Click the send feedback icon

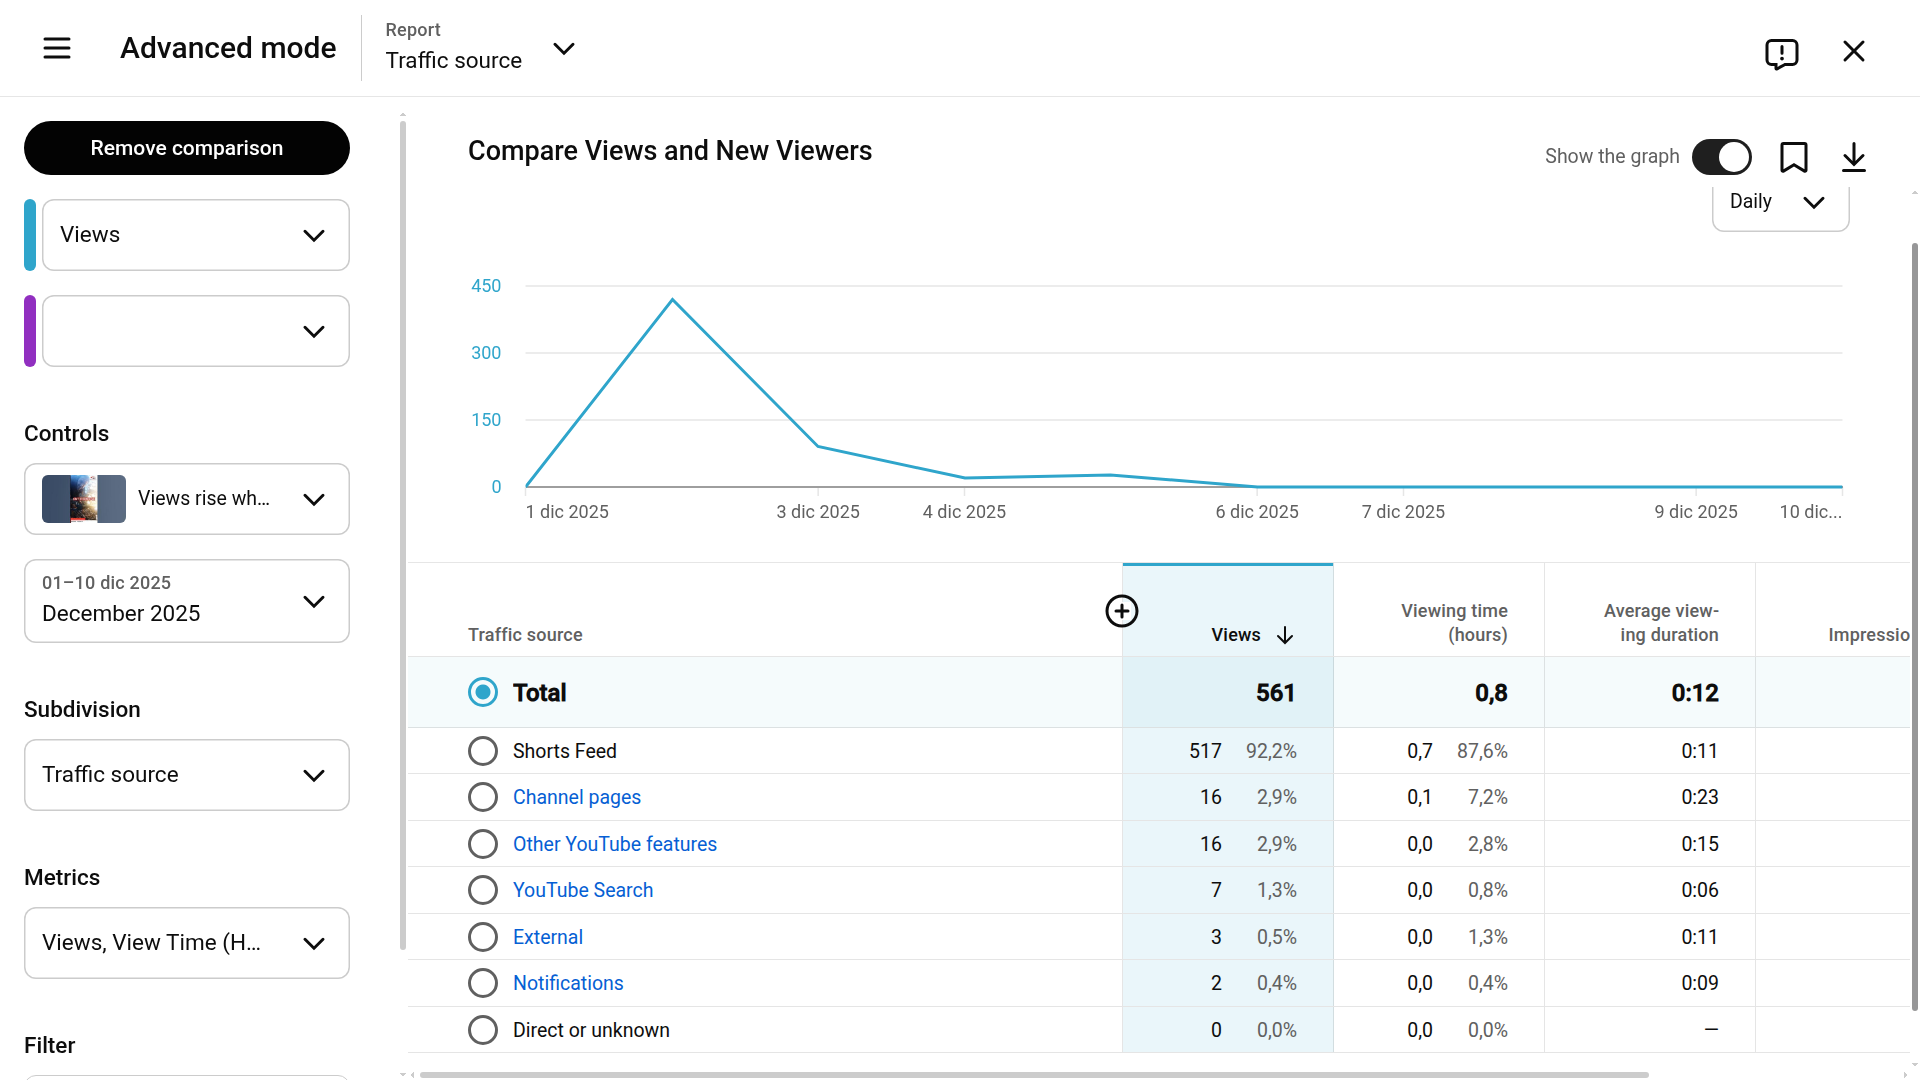(x=1783, y=54)
